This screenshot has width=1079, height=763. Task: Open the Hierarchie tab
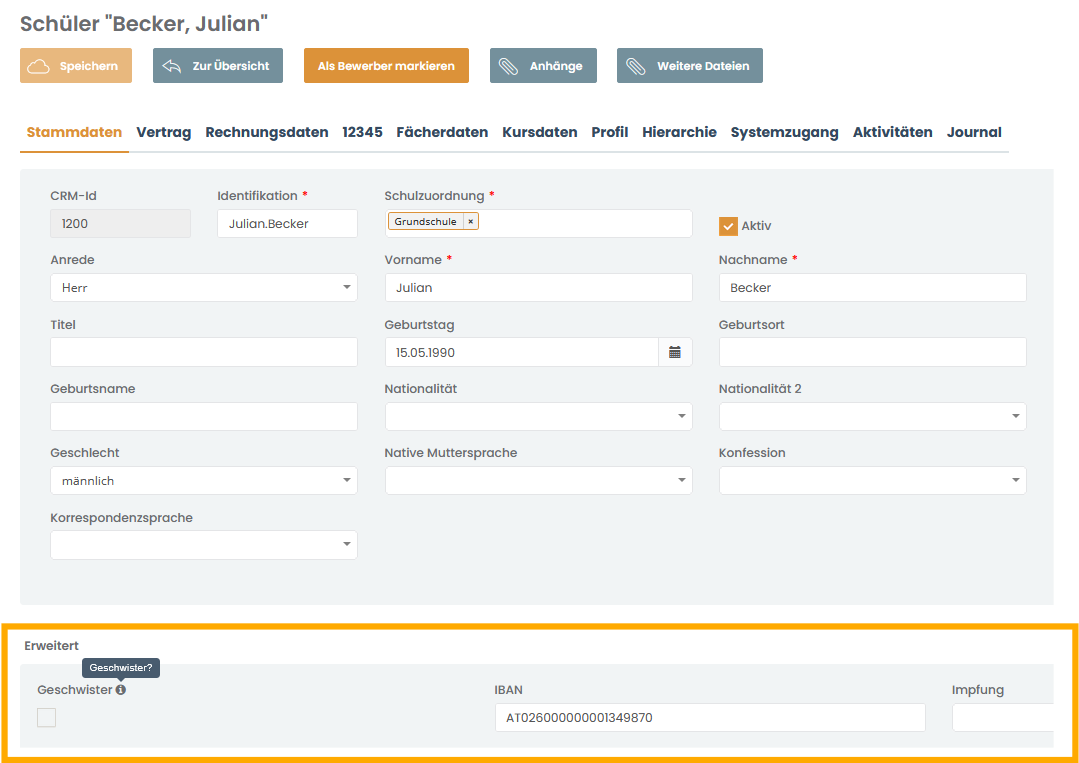pos(679,132)
